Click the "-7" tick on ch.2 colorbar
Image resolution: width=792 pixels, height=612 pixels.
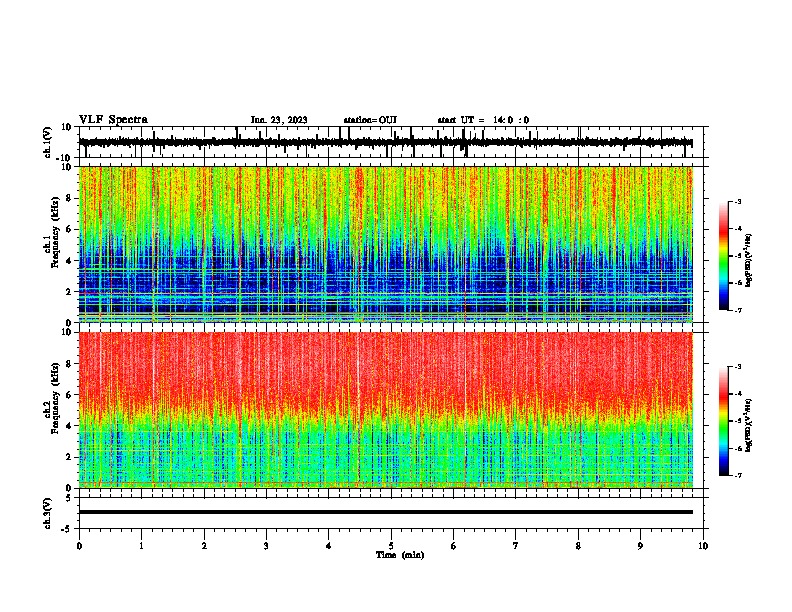coord(737,475)
